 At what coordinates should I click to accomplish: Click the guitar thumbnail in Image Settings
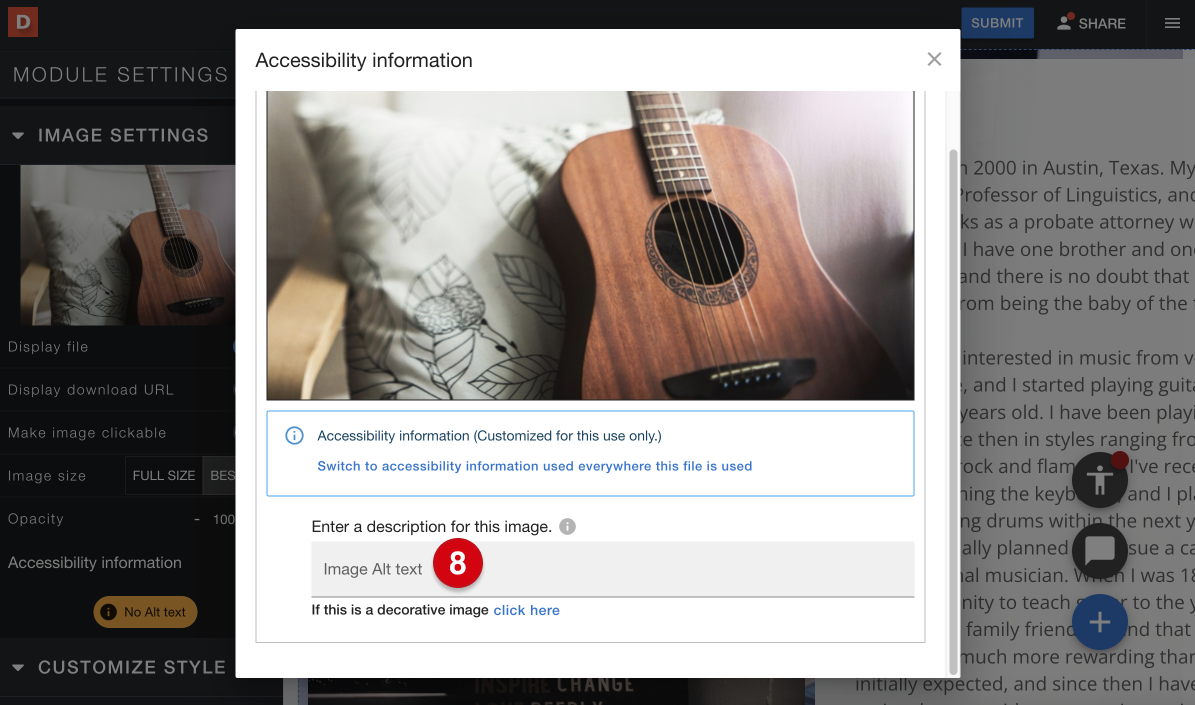[x=127, y=245]
